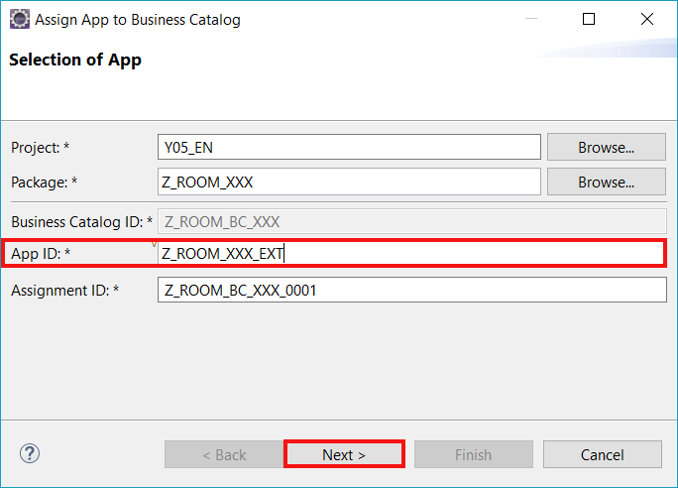Click the grayed-out < Back button
The width and height of the screenshot is (678, 488).
224,454
